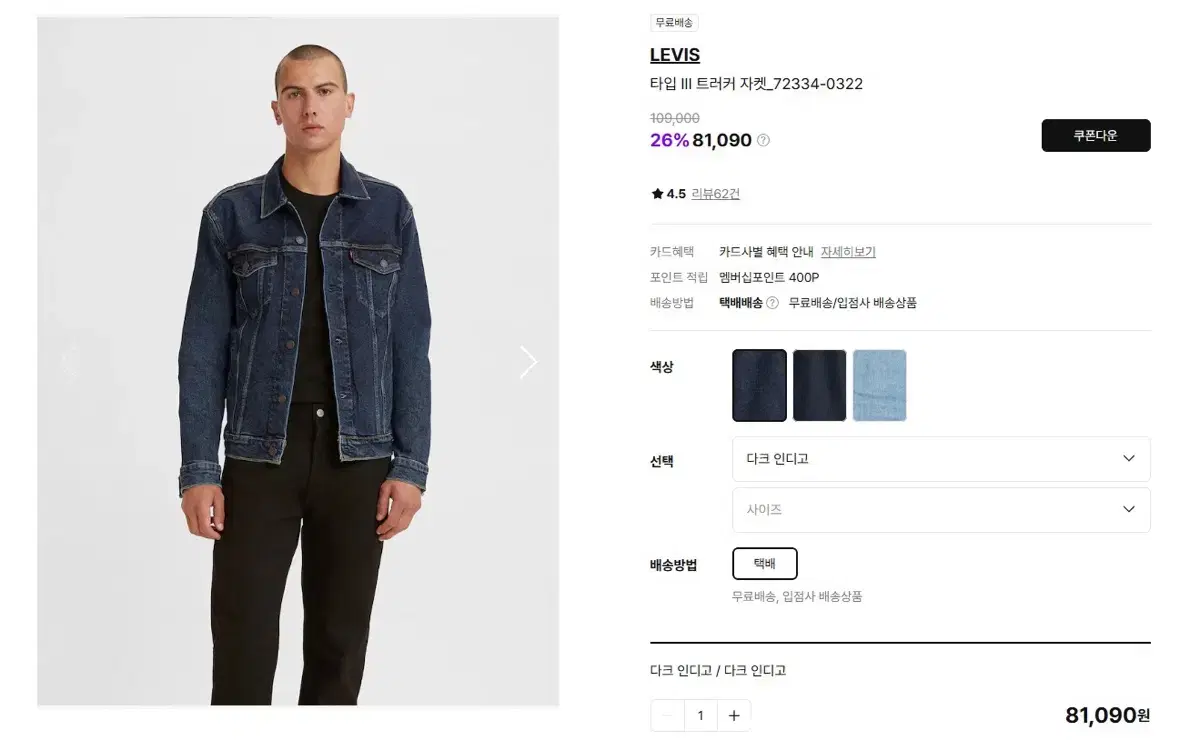Viewport: 1200px width, 751px height.
Task: Click the 택배배송 help question mark icon
Action: tap(772, 303)
